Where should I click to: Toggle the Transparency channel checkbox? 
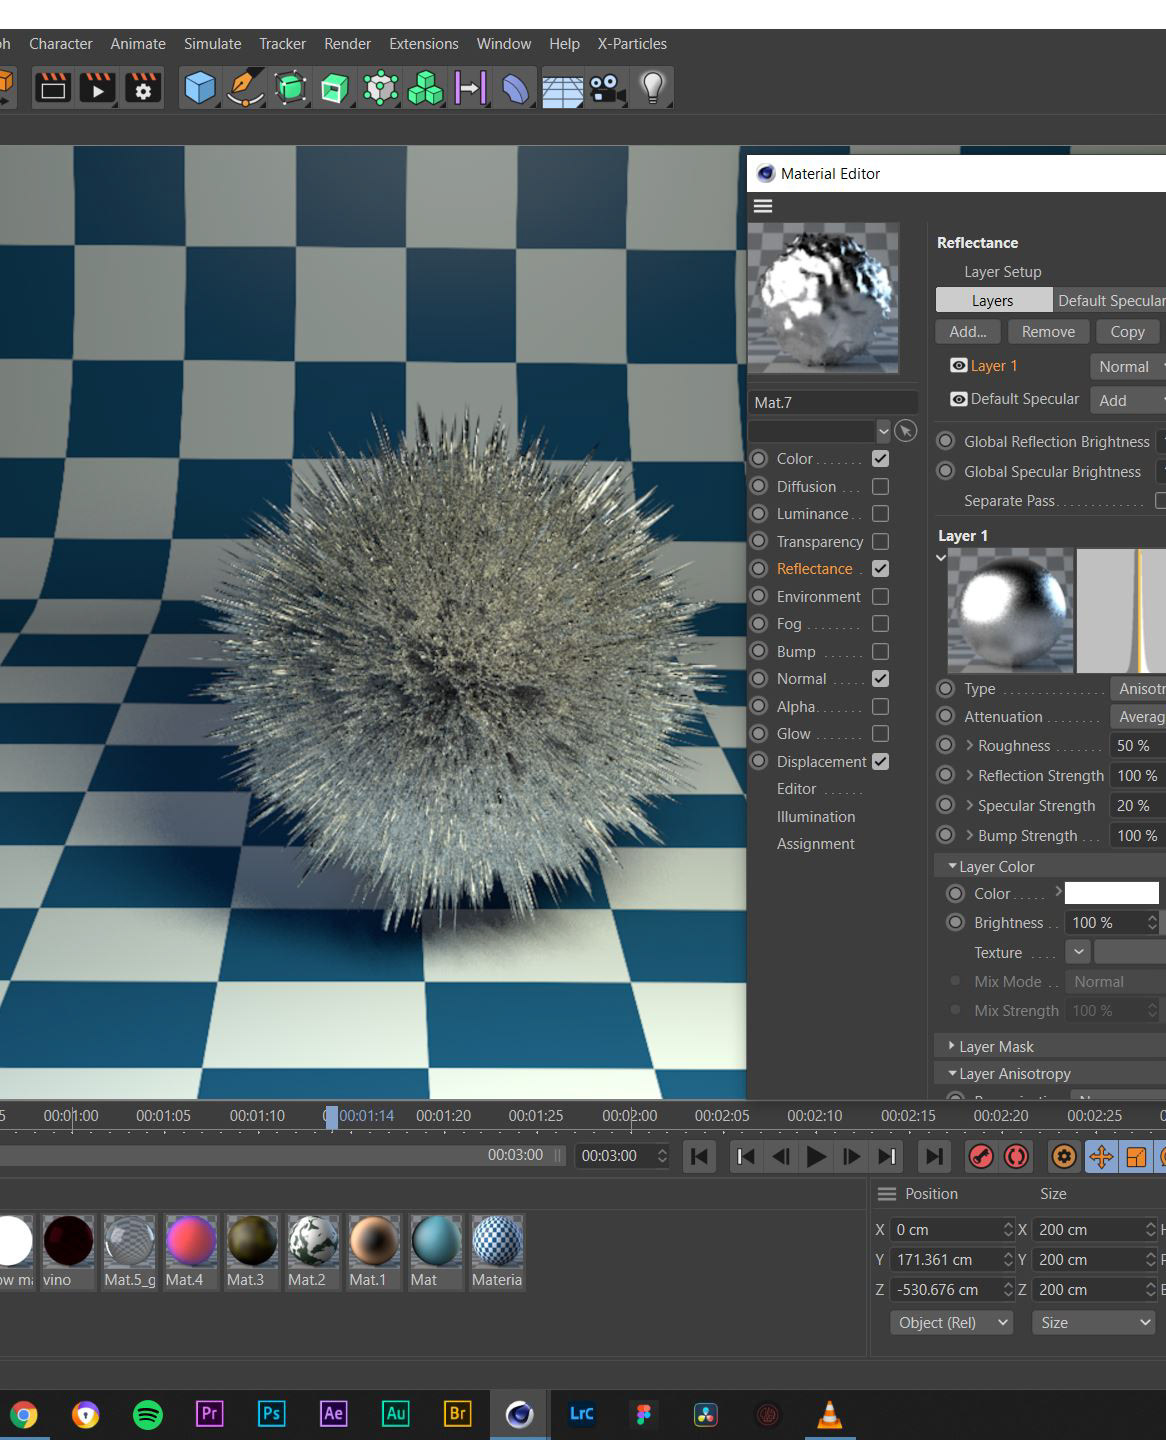click(x=880, y=541)
